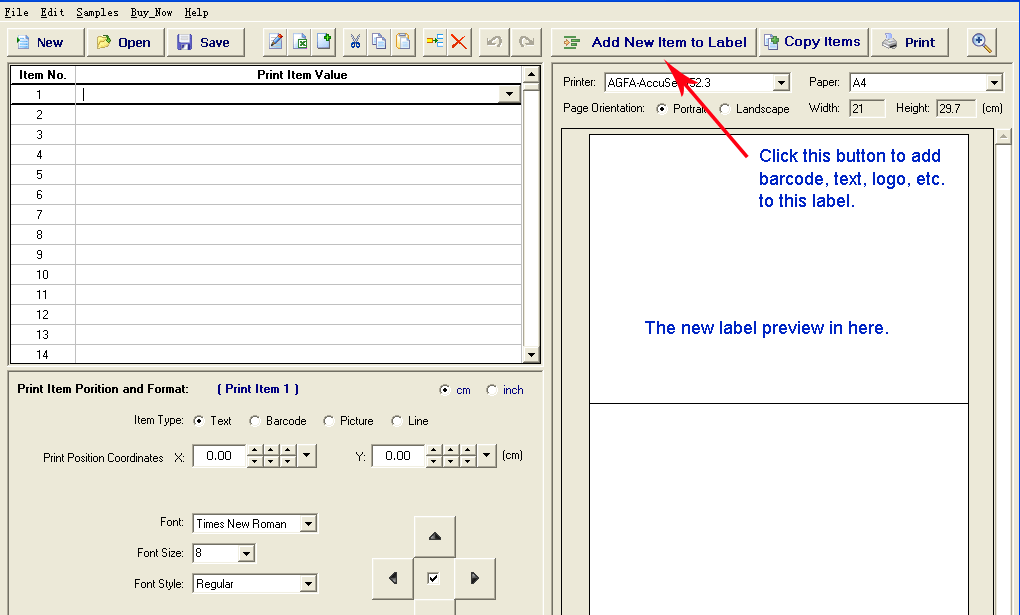Image resolution: width=1020 pixels, height=615 pixels.
Task: Click the red X delete icon
Action: coord(460,42)
